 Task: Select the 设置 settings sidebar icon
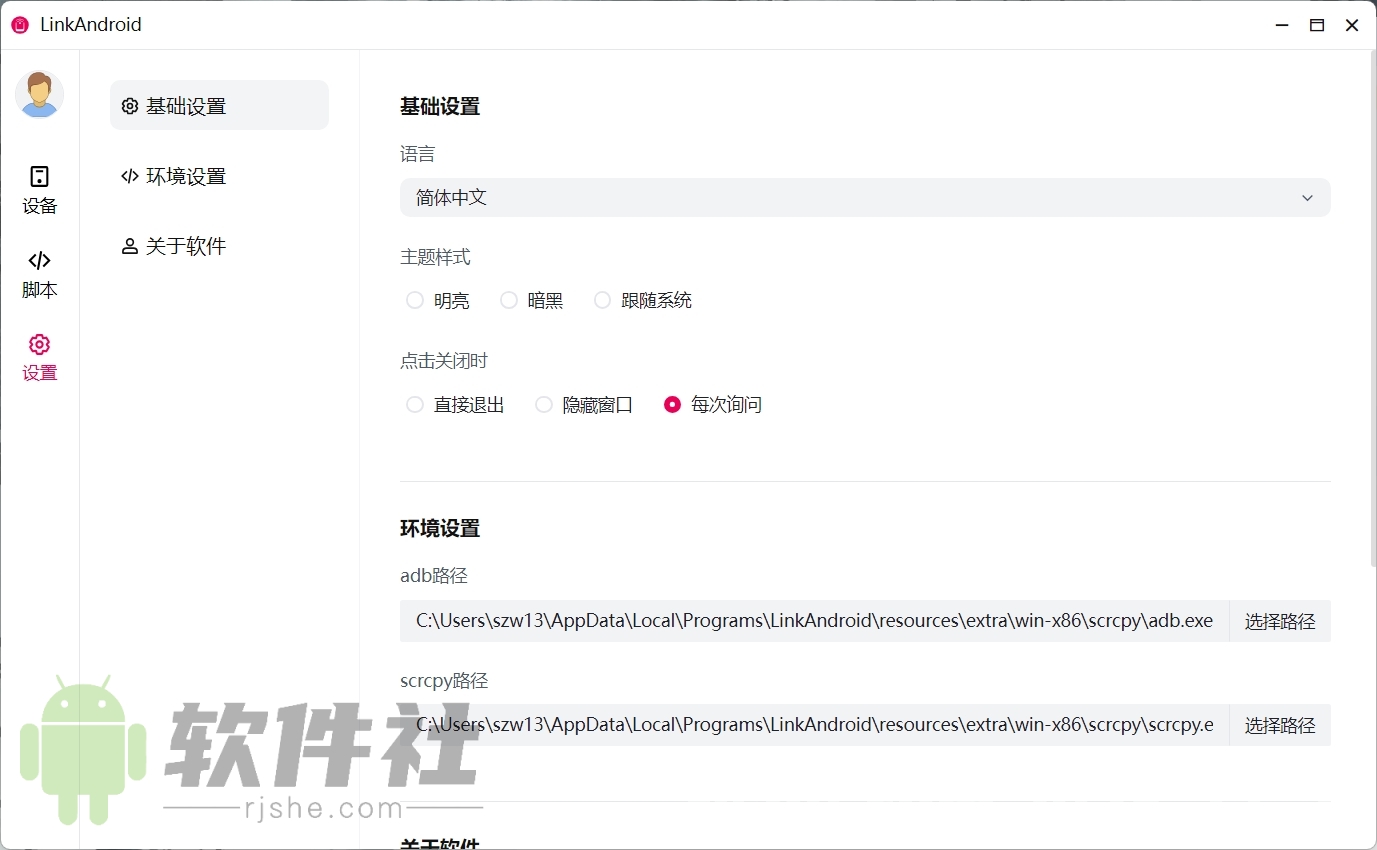(39, 357)
